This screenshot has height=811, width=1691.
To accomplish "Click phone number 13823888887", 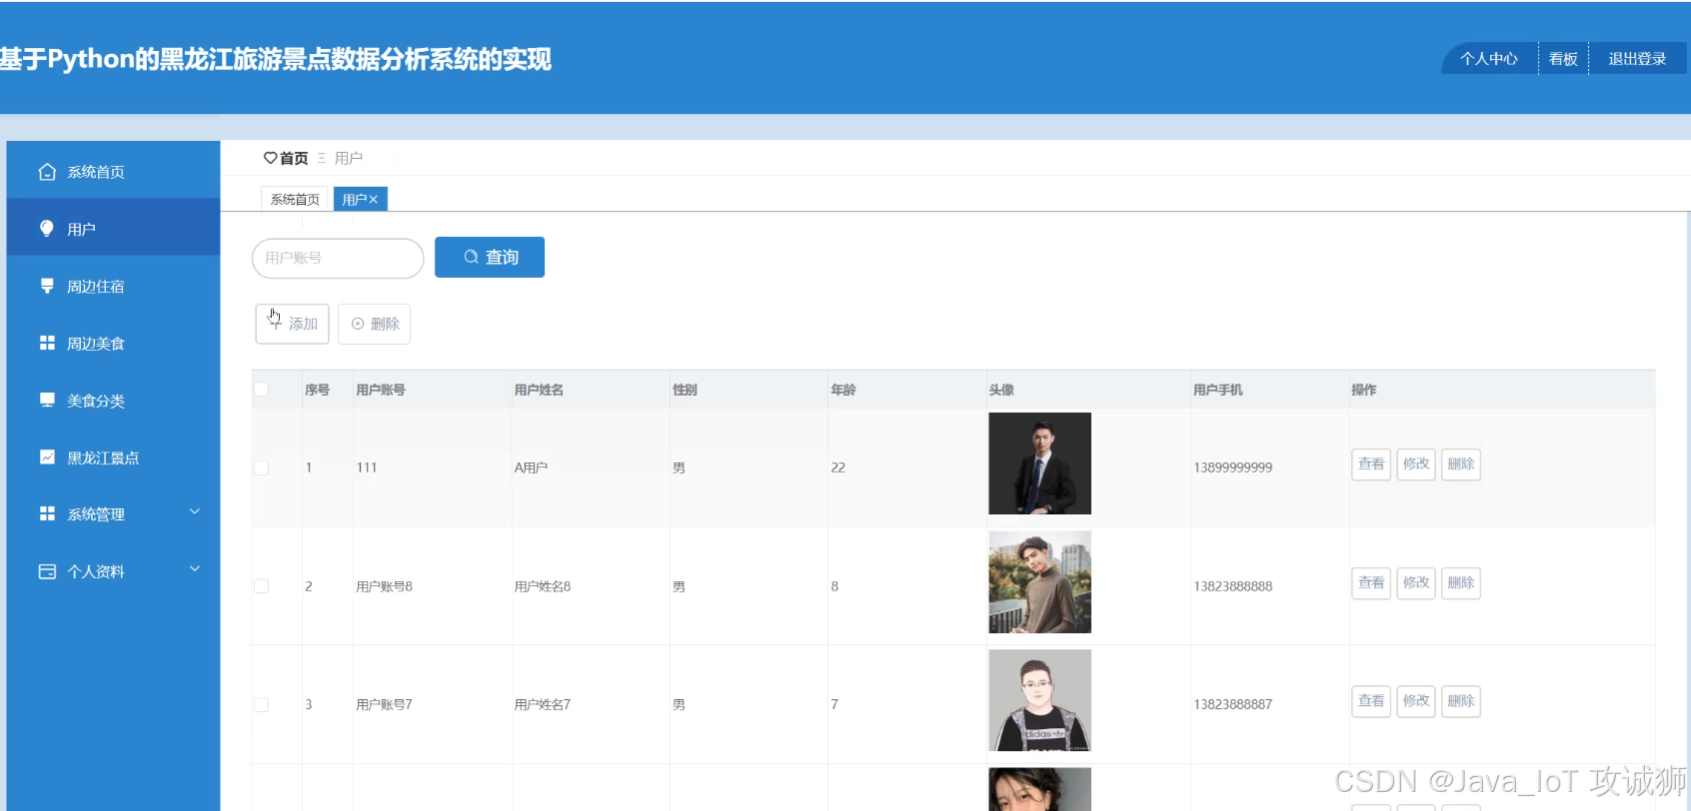I will click(1233, 705).
